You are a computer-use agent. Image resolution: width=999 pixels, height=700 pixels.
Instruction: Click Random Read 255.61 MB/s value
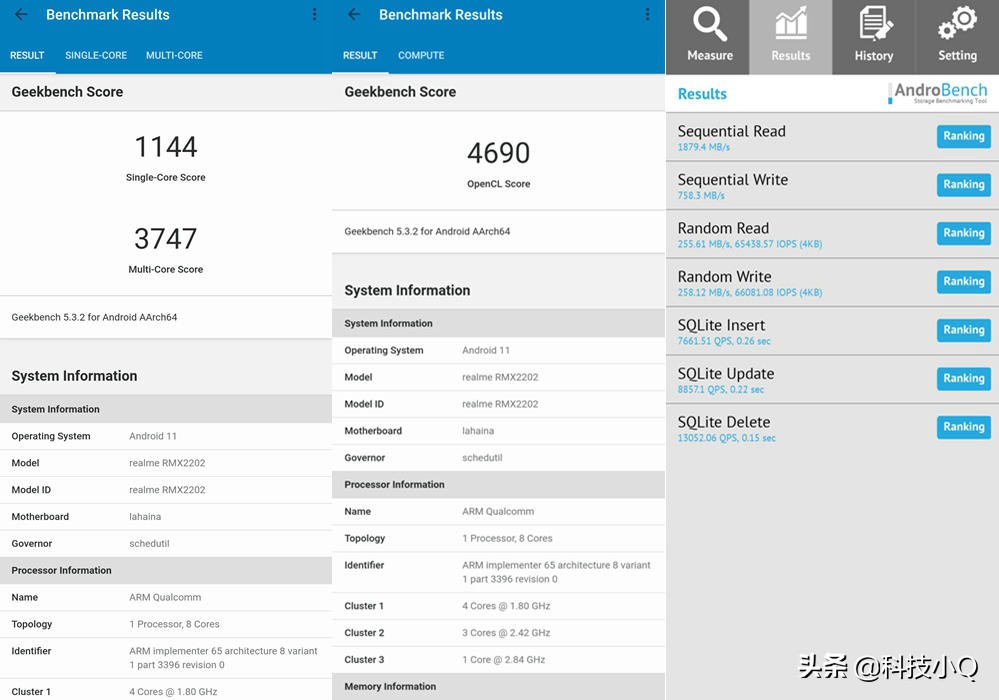(749, 244)
